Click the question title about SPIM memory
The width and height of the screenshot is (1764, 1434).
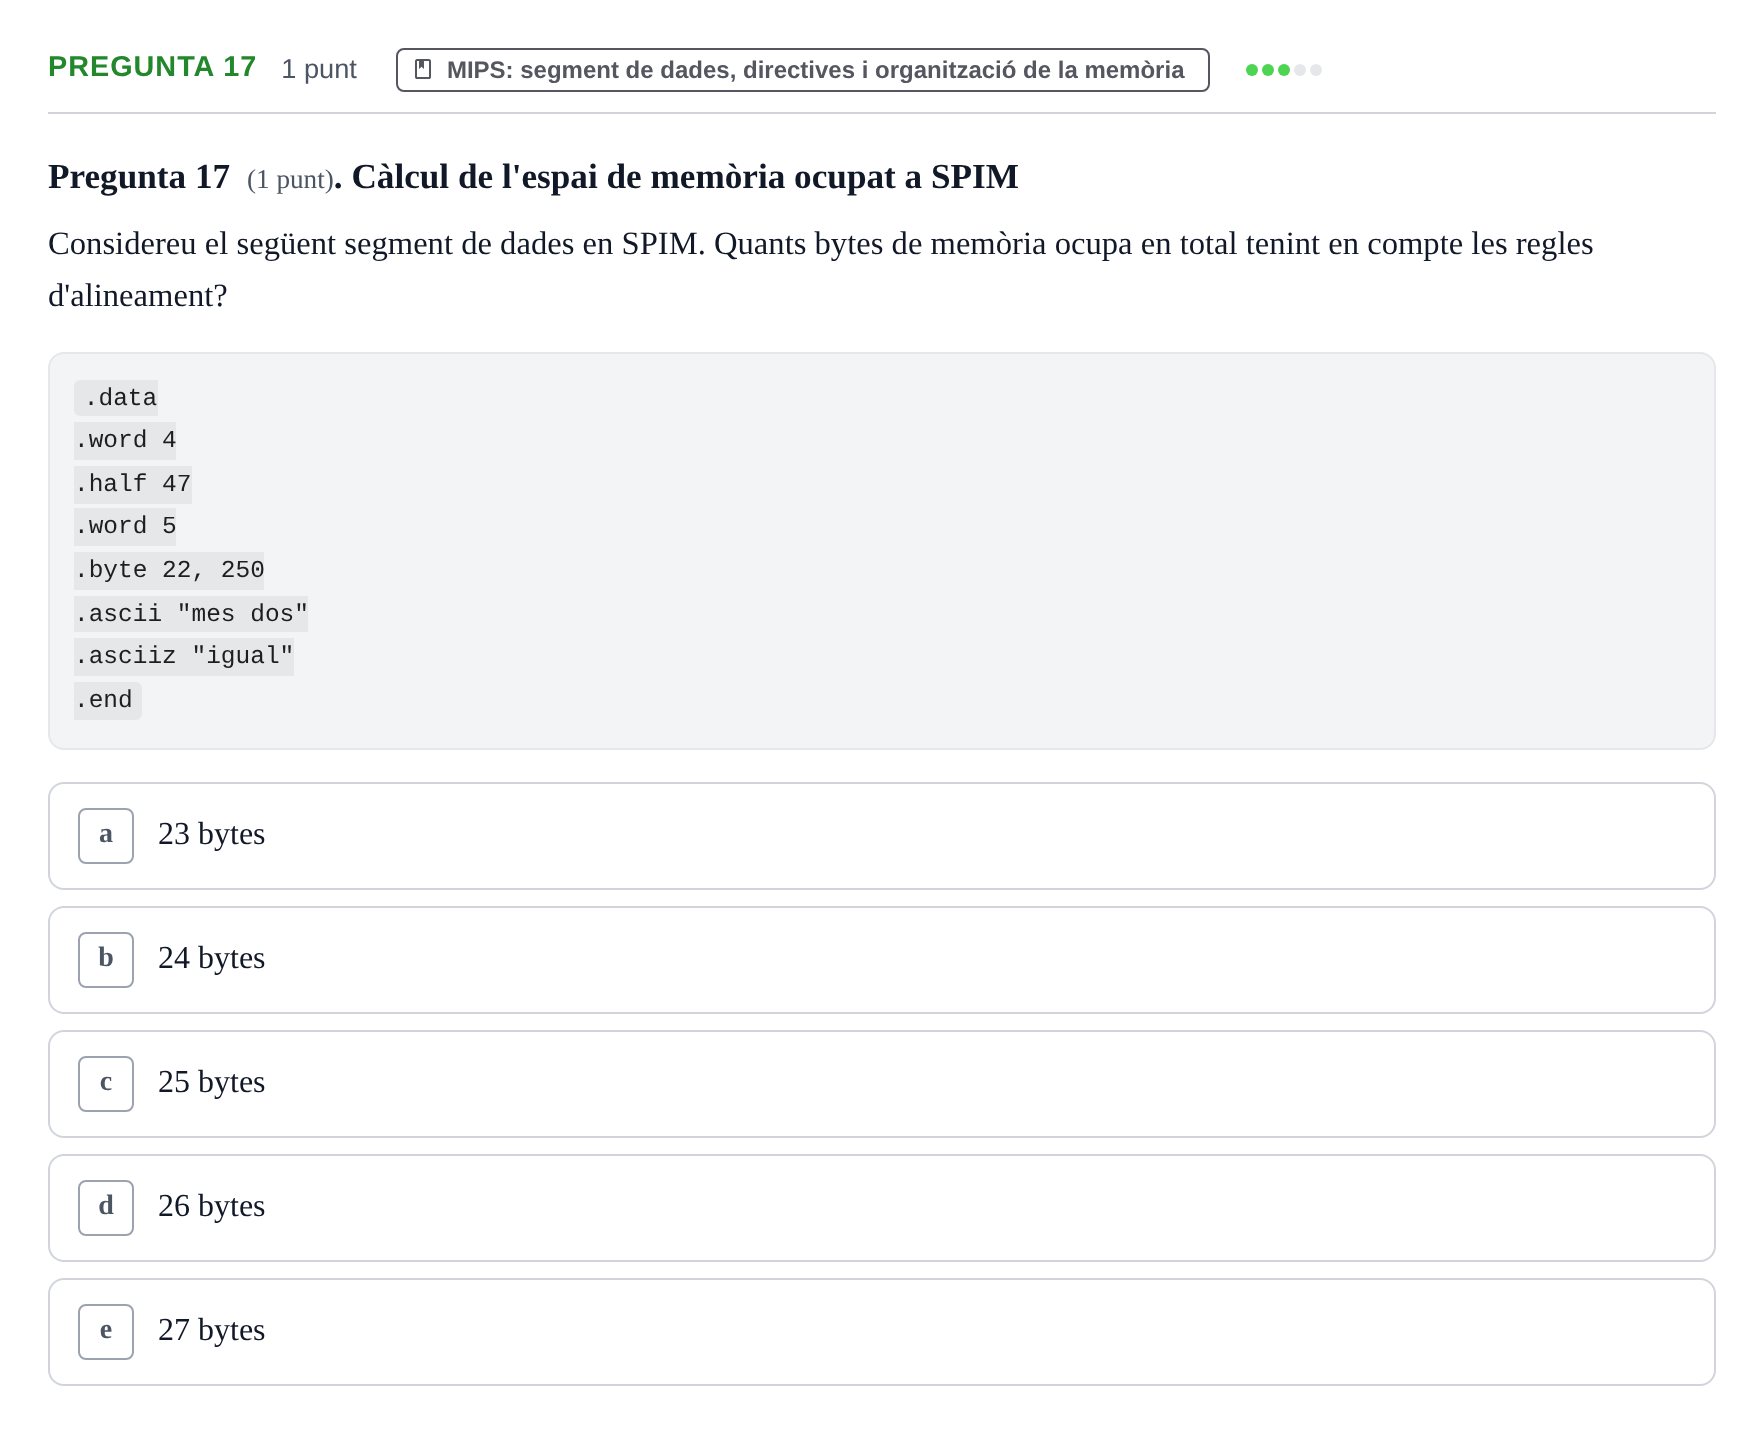tap(533, 177)
